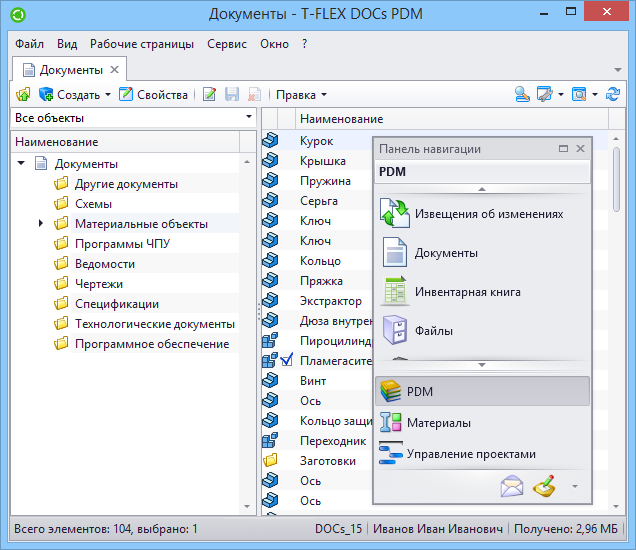
Task: Click the Создать create button
Action: click(69, 95)
